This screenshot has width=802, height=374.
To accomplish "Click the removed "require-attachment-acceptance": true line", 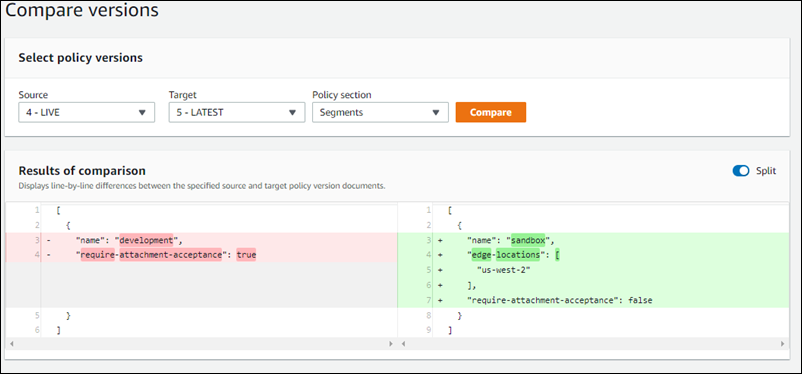I will click(201, 255).
